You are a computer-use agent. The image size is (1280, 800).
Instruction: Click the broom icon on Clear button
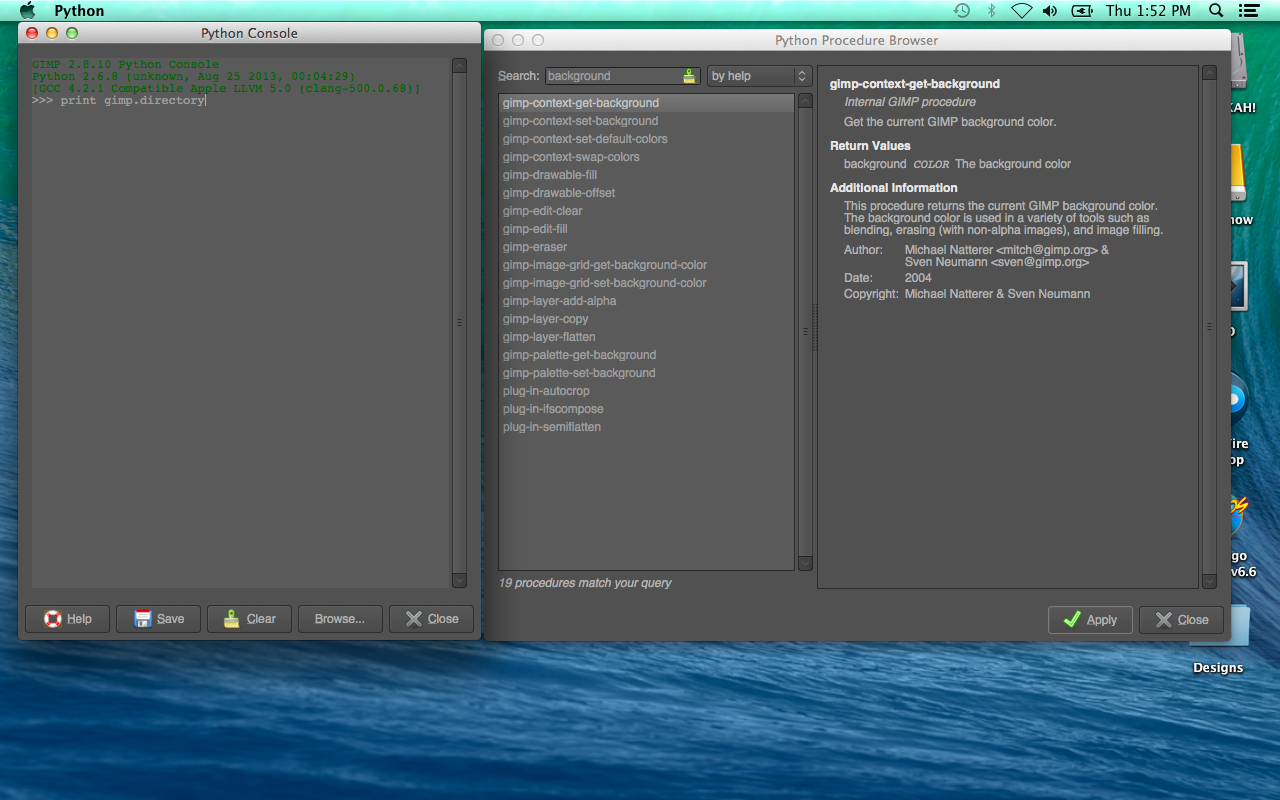pyautogui.click(x=232, y=619)
